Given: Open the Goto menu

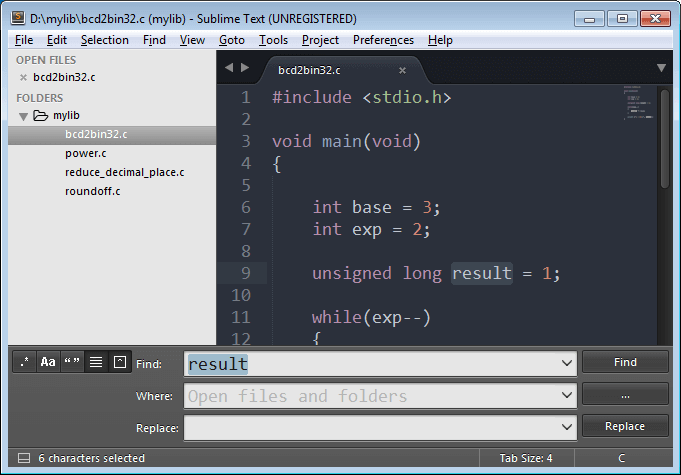Looking at the screenshot, I should [232, 40].
